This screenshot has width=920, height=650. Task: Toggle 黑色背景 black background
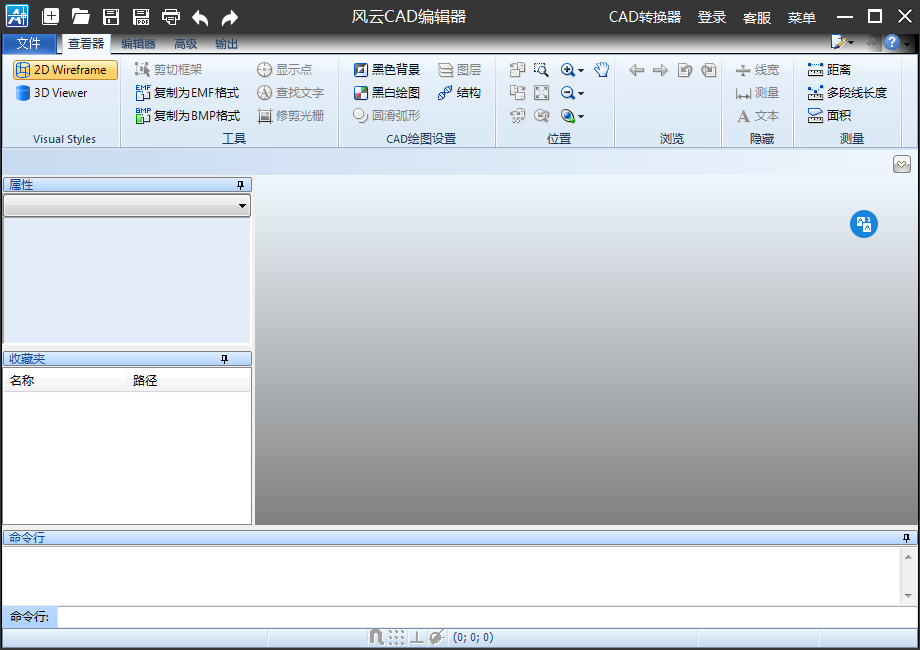click(x=387, y=70)
